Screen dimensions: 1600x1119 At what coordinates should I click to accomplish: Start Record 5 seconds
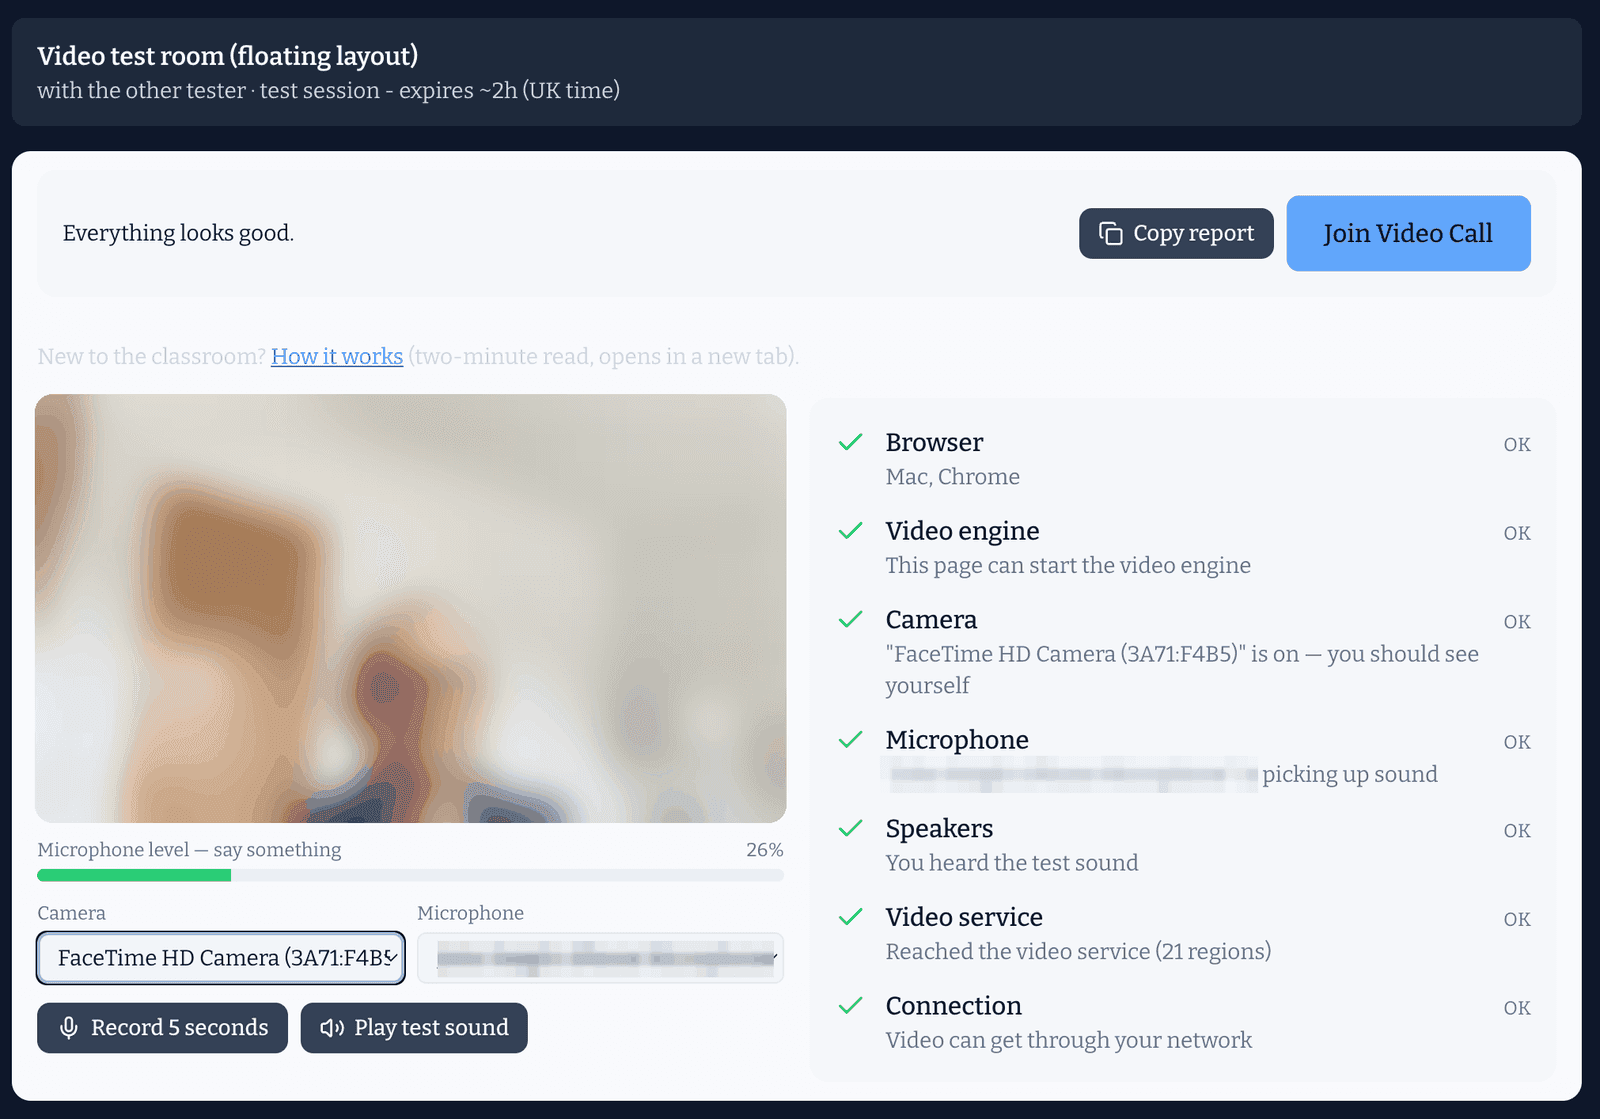pyautogui.click(x=162, y=1028)
